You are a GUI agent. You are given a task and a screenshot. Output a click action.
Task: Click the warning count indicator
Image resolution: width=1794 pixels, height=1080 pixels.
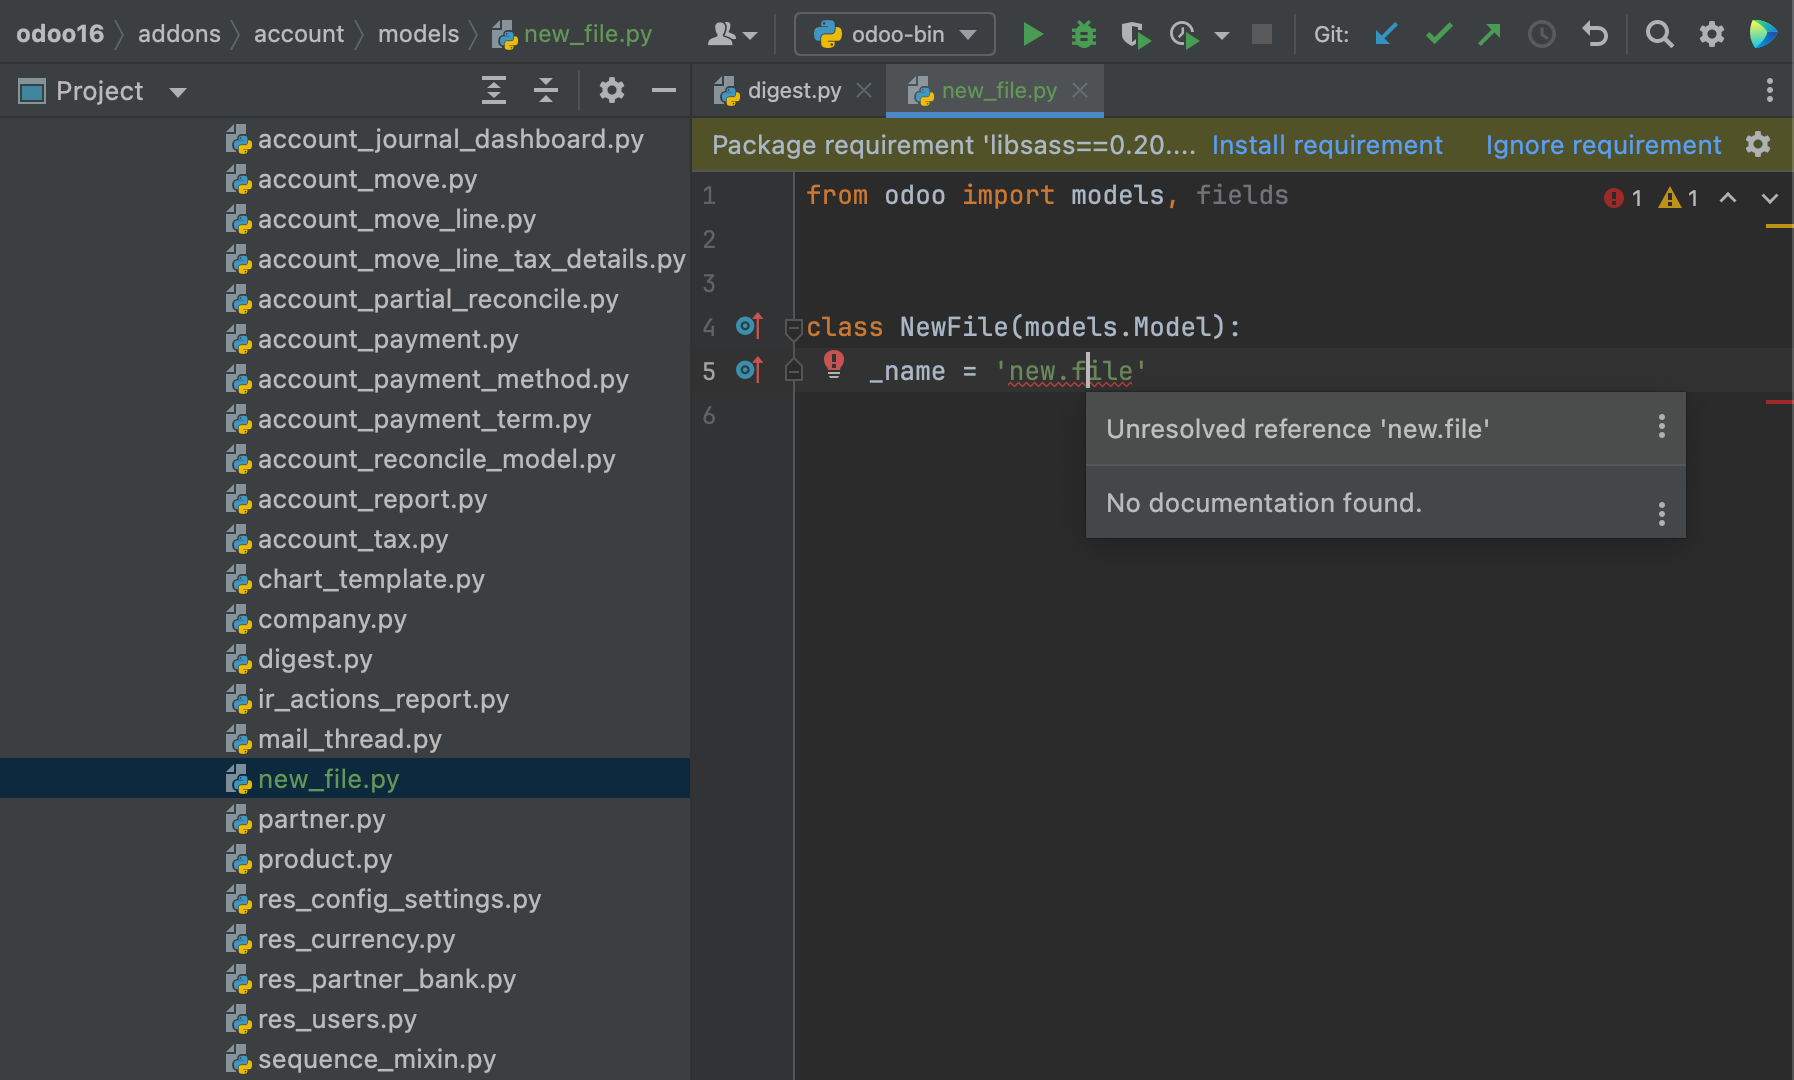[1679, 198]
